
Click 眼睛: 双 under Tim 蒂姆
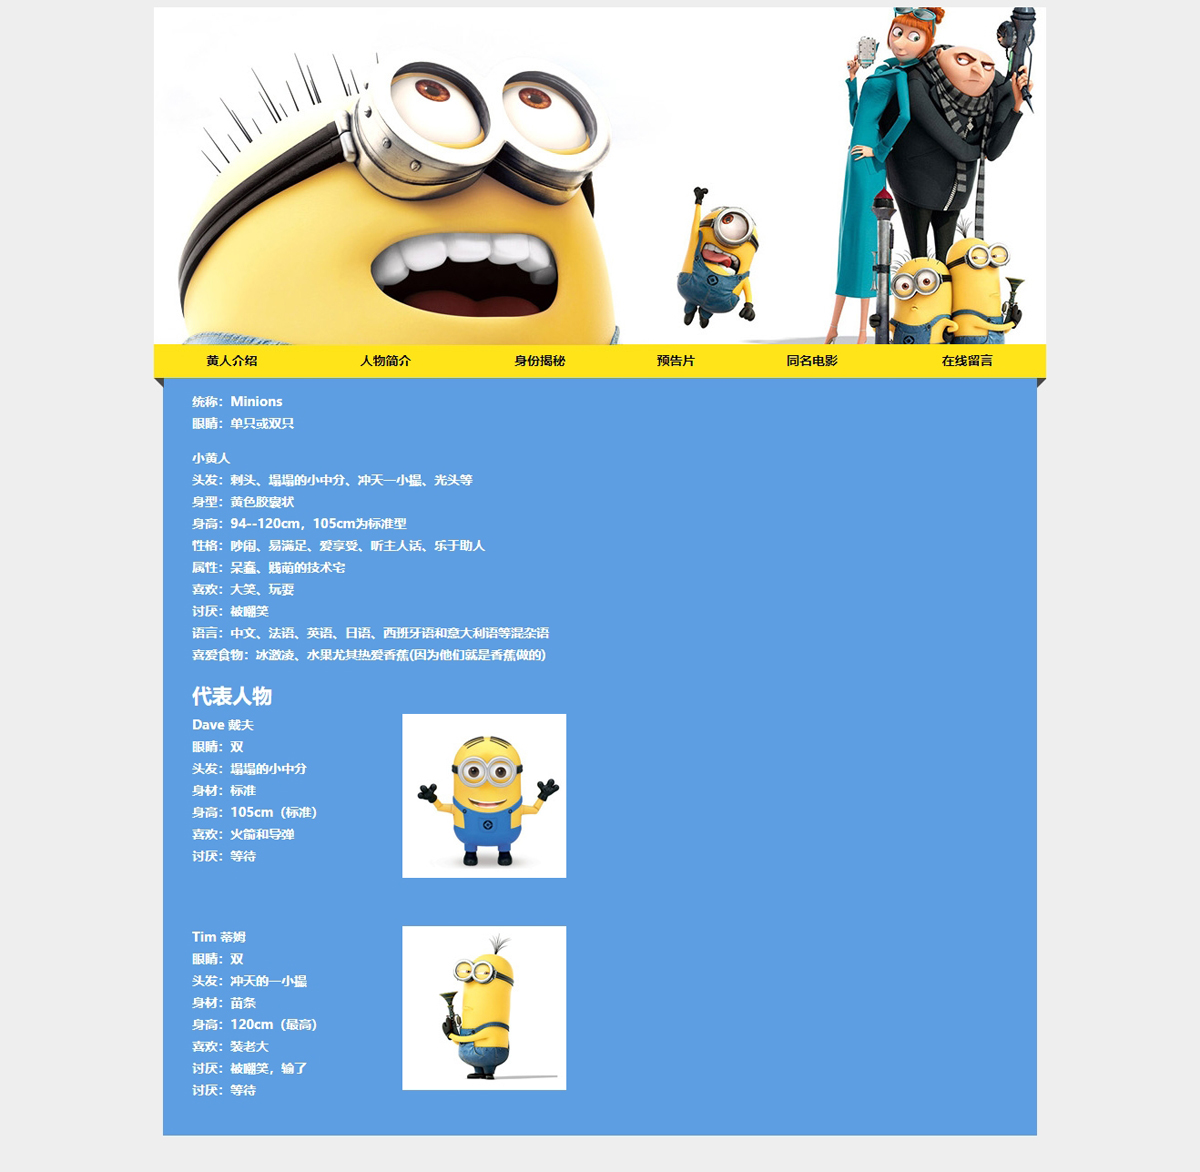(218, 959)
